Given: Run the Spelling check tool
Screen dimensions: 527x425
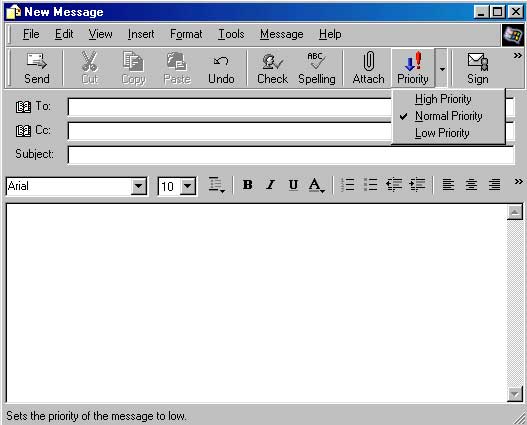Looking at the screenshot, I should (316, 68).
